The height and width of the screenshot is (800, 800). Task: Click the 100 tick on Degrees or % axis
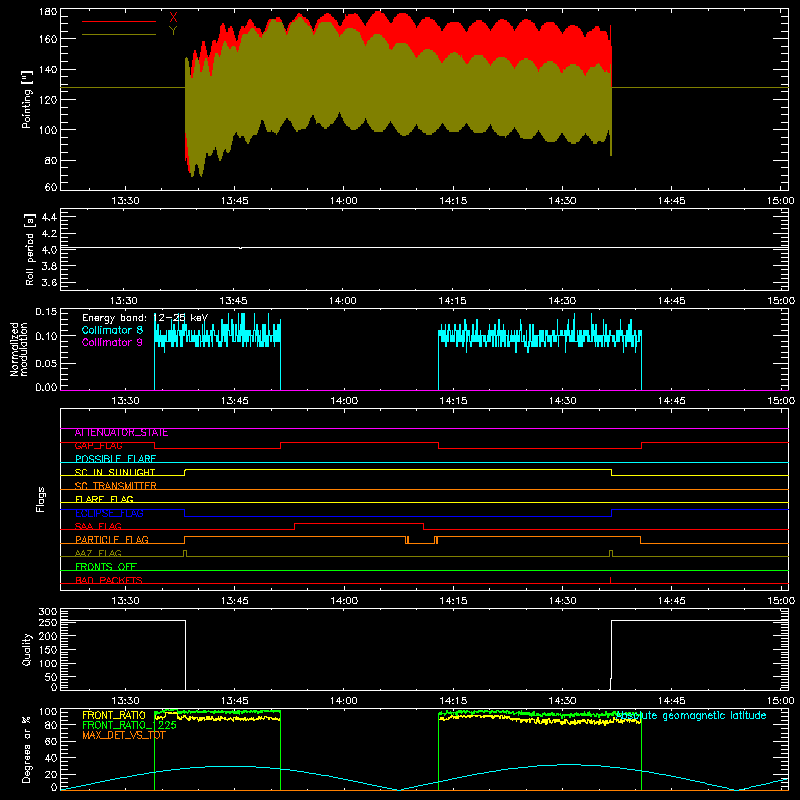48,712
